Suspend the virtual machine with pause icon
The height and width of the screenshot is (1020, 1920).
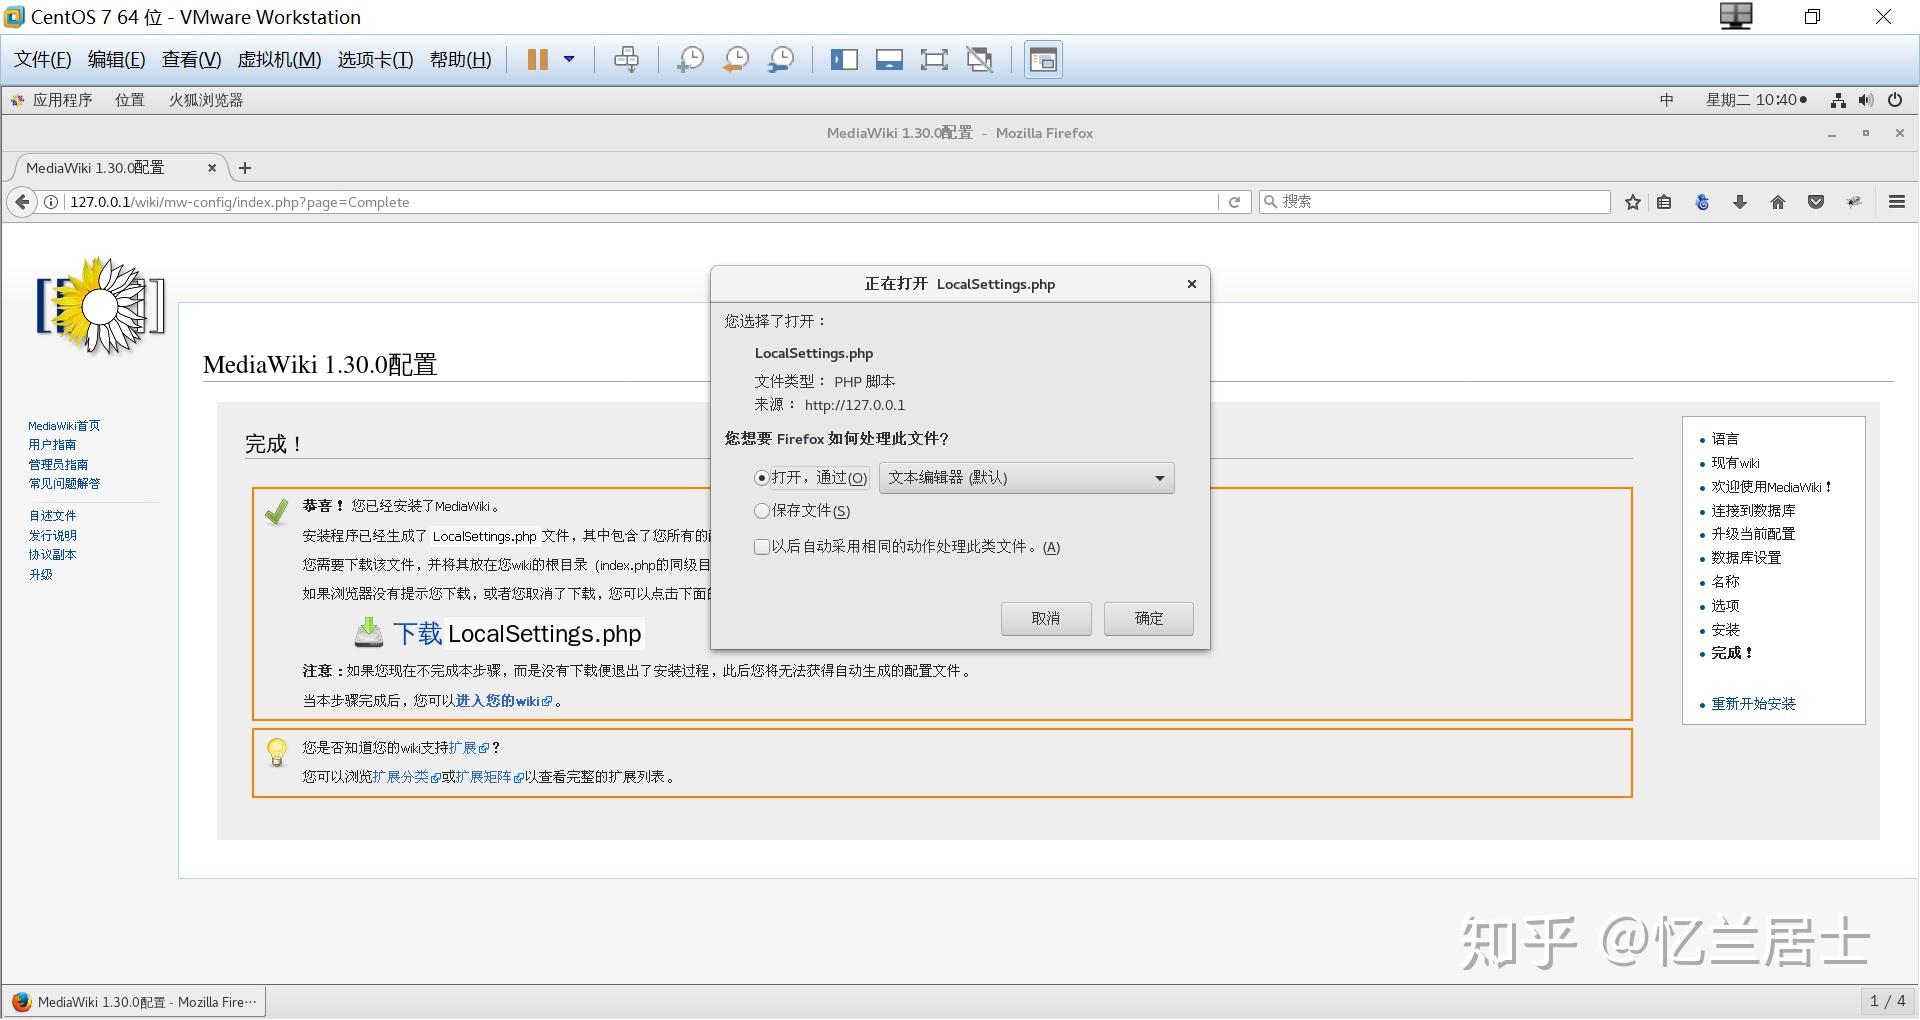pos(537,59)
